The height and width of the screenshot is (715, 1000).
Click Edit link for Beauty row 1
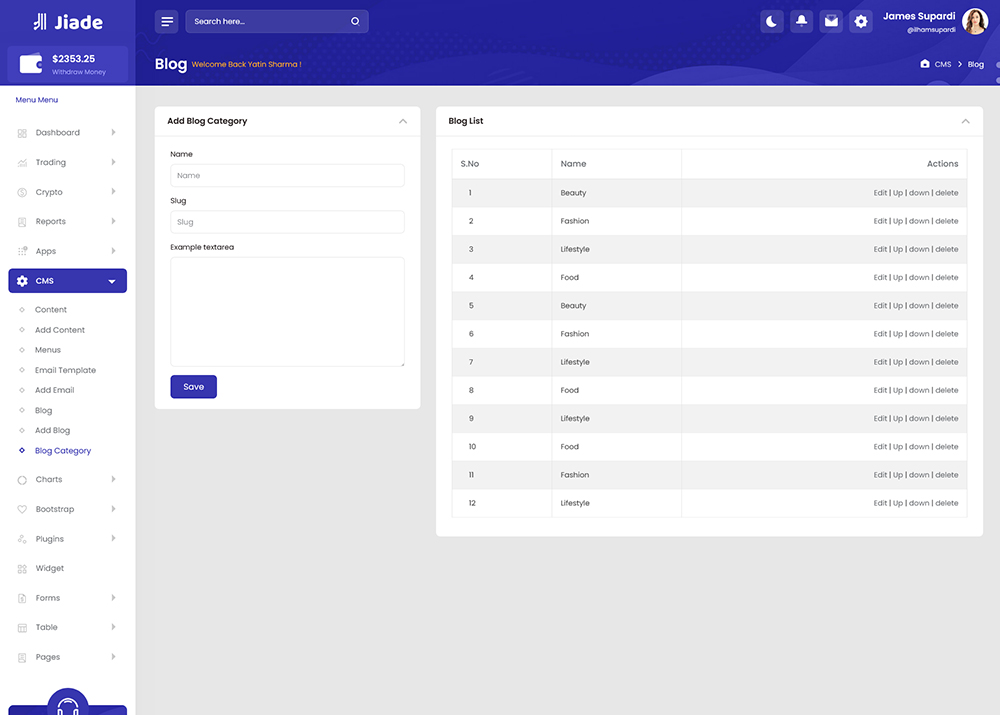(x=880, y=193)
